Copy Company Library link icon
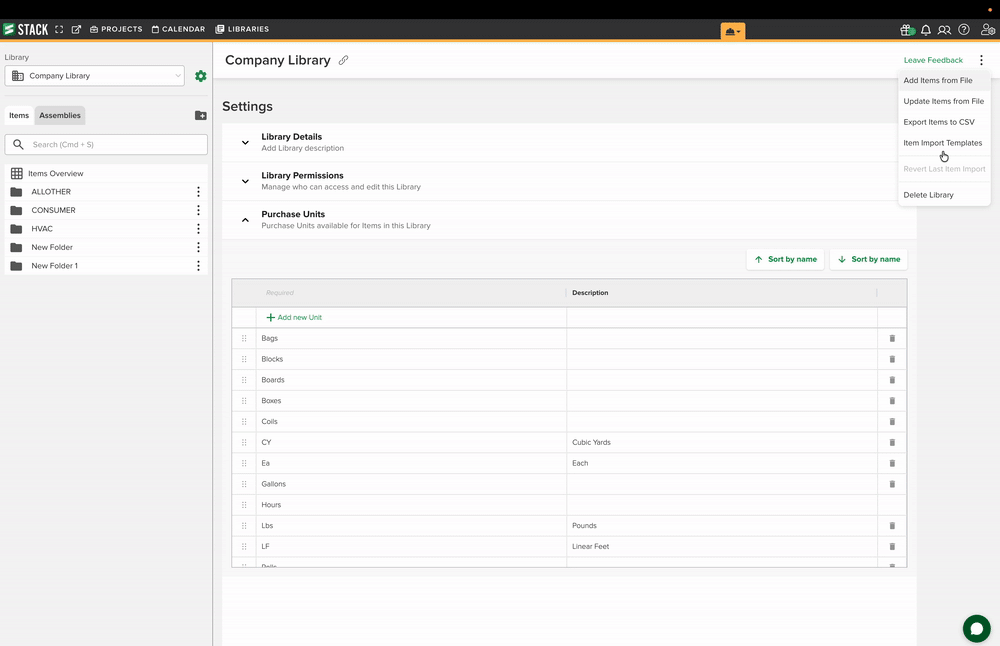 pos(343,60)
